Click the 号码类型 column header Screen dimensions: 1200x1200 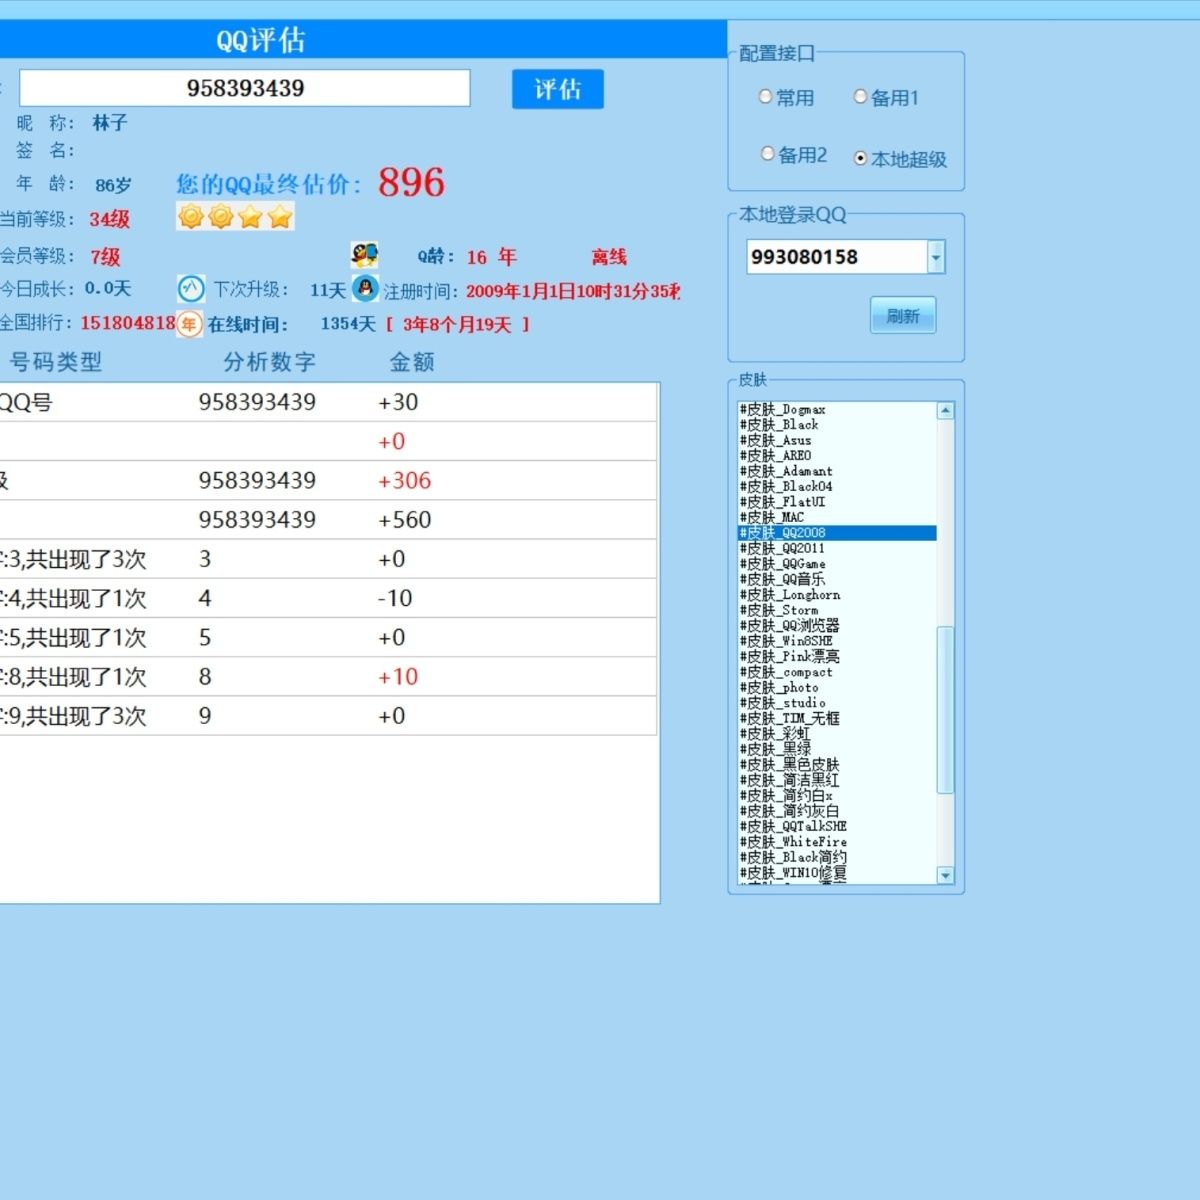(56, 362)
